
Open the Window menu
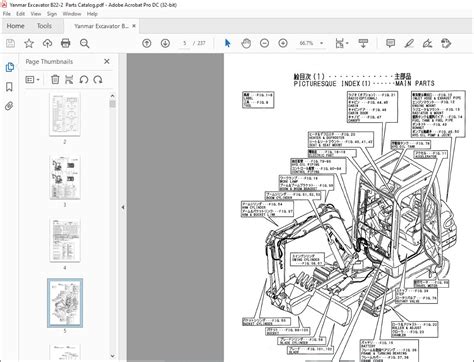point(72,14)
